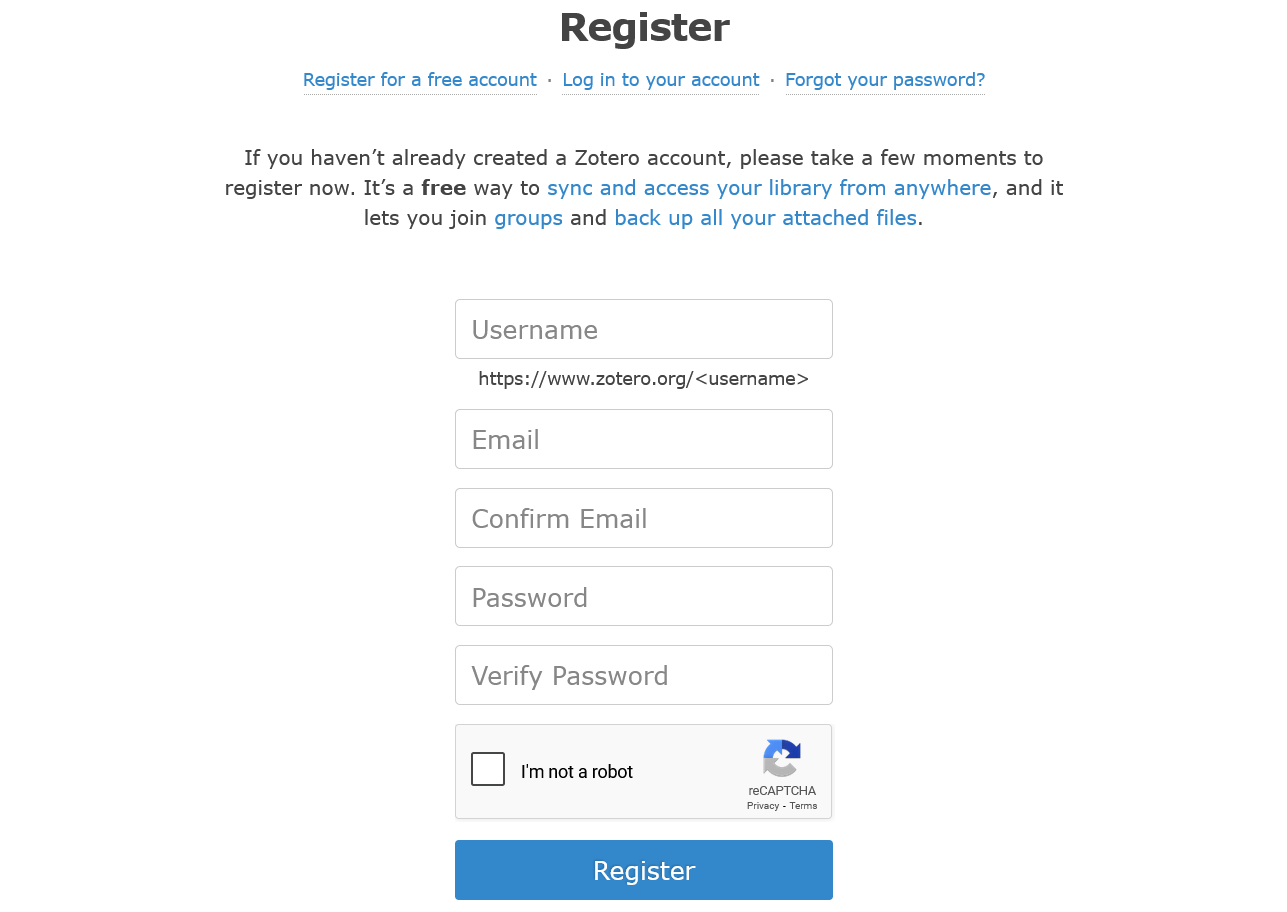The height and width of the screenshot is (912, 1287).
Task: Check the "I'm not a robot" checkbox
Action: click(x=488, y=770)
